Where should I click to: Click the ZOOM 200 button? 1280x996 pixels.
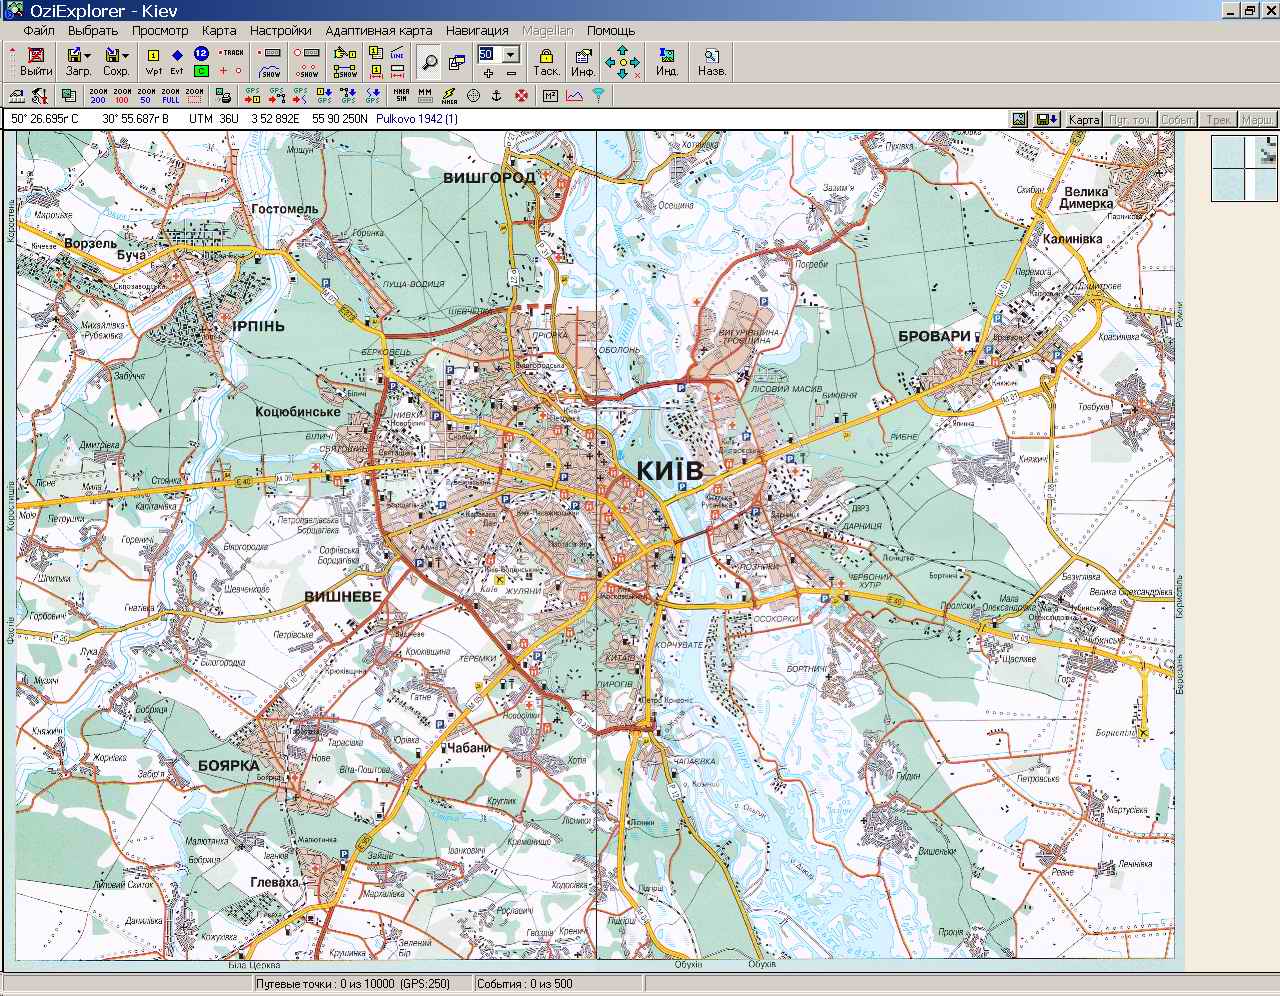point(98,96)
